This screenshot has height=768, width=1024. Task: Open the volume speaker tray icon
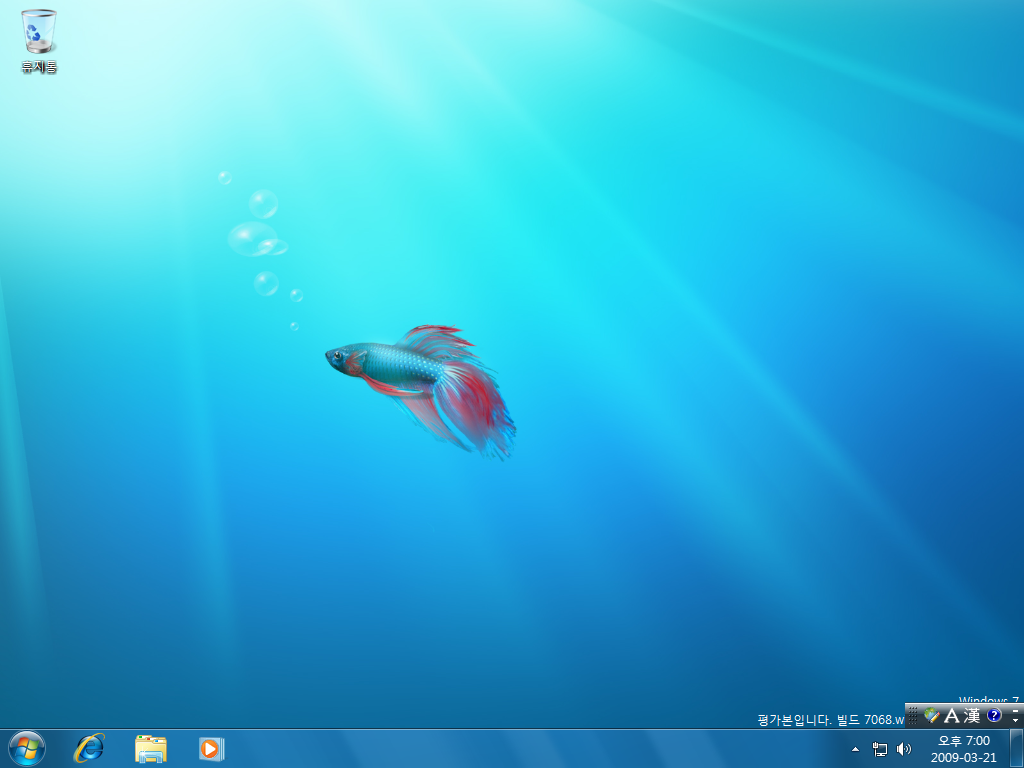pos(904,748)
